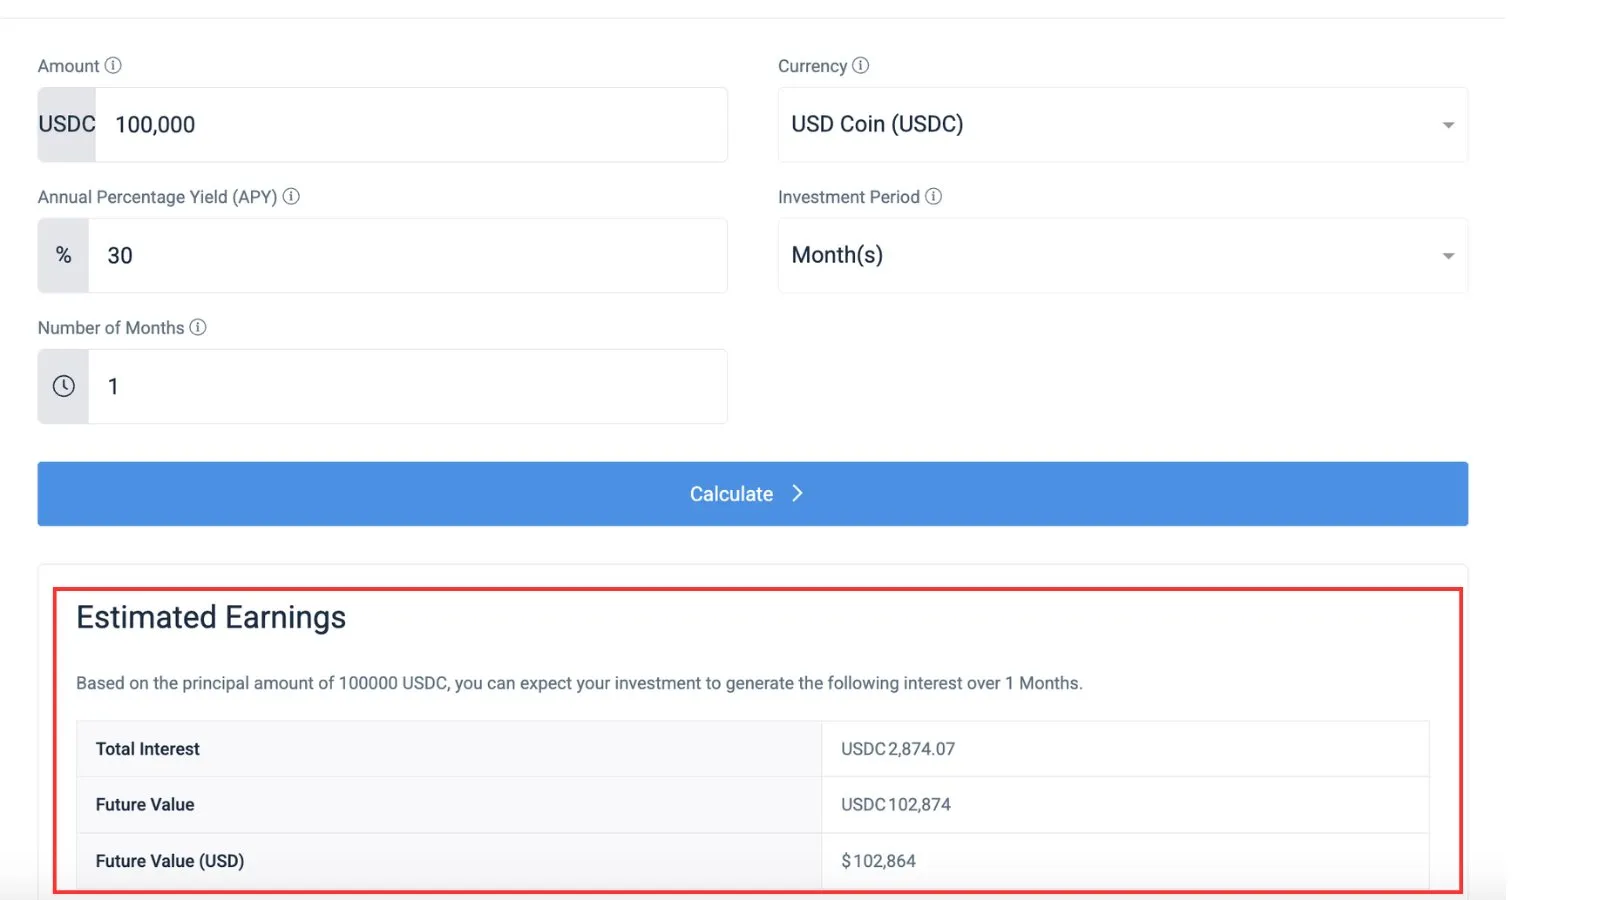
Task: Select the Total Interest value USDC 2,874.07
Action: 898,749
